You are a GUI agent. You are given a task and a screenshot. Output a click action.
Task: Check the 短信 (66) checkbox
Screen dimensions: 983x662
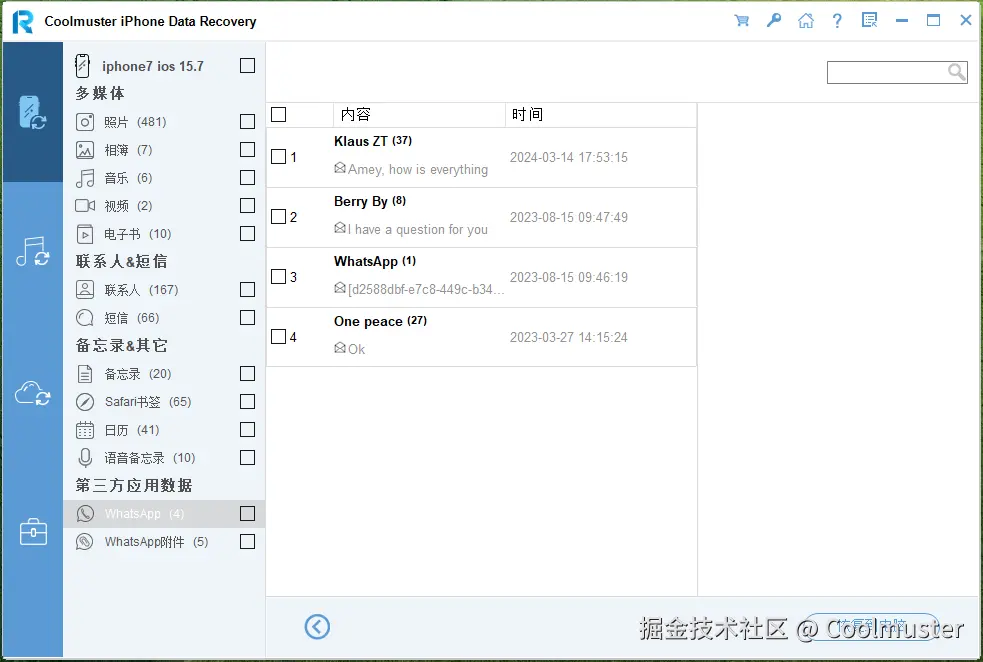248,318
